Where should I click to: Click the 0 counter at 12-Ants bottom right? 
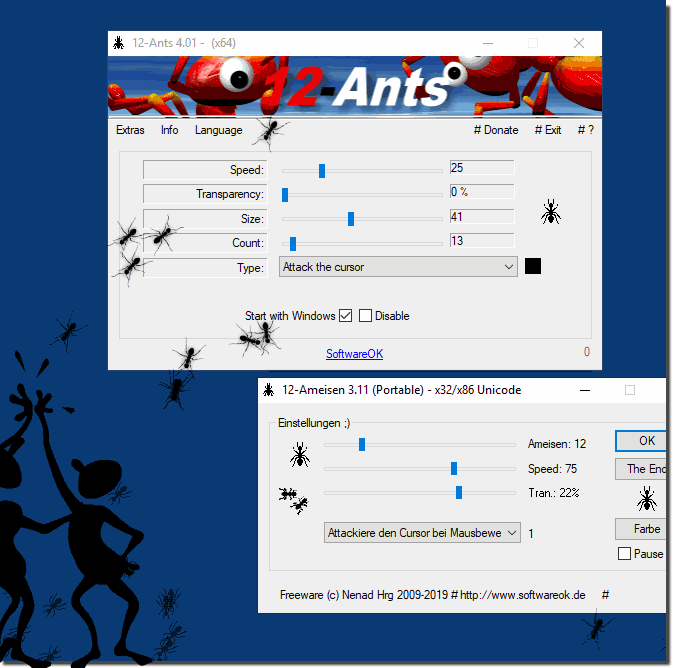(587, 352)
